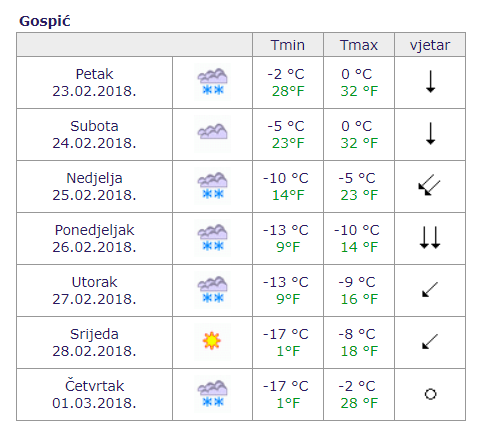Click the Tmax column header
Viewport: 486px width, 436px height.
pos(359,45)
